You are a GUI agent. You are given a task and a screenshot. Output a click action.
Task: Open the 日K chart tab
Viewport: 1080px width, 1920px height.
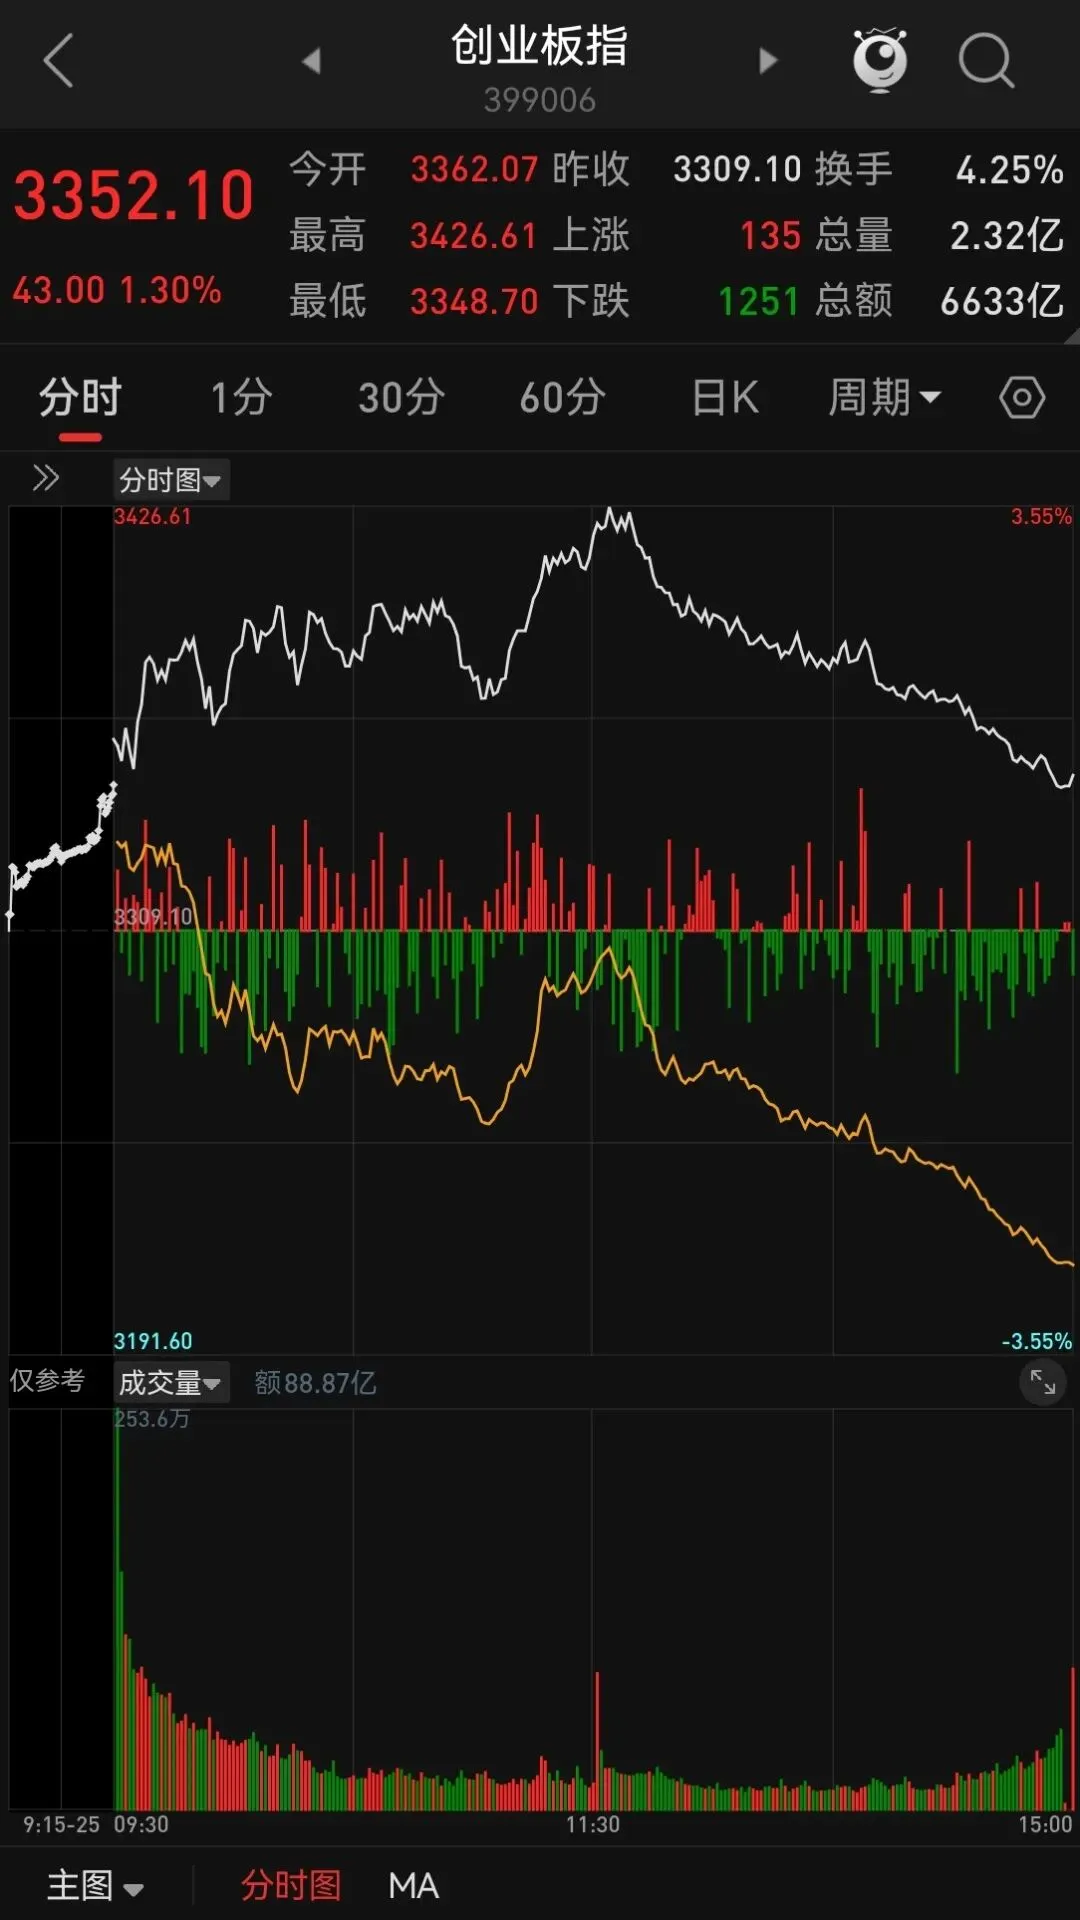click(x=725, y=398)
